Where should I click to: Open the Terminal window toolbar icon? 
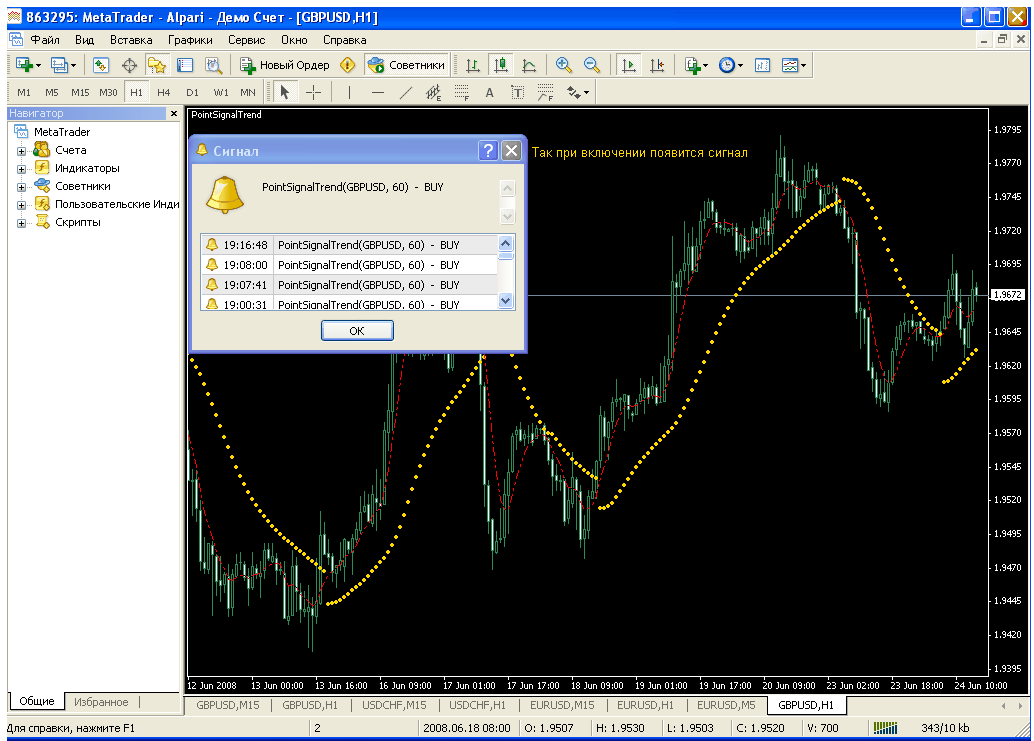coord(185,65)
